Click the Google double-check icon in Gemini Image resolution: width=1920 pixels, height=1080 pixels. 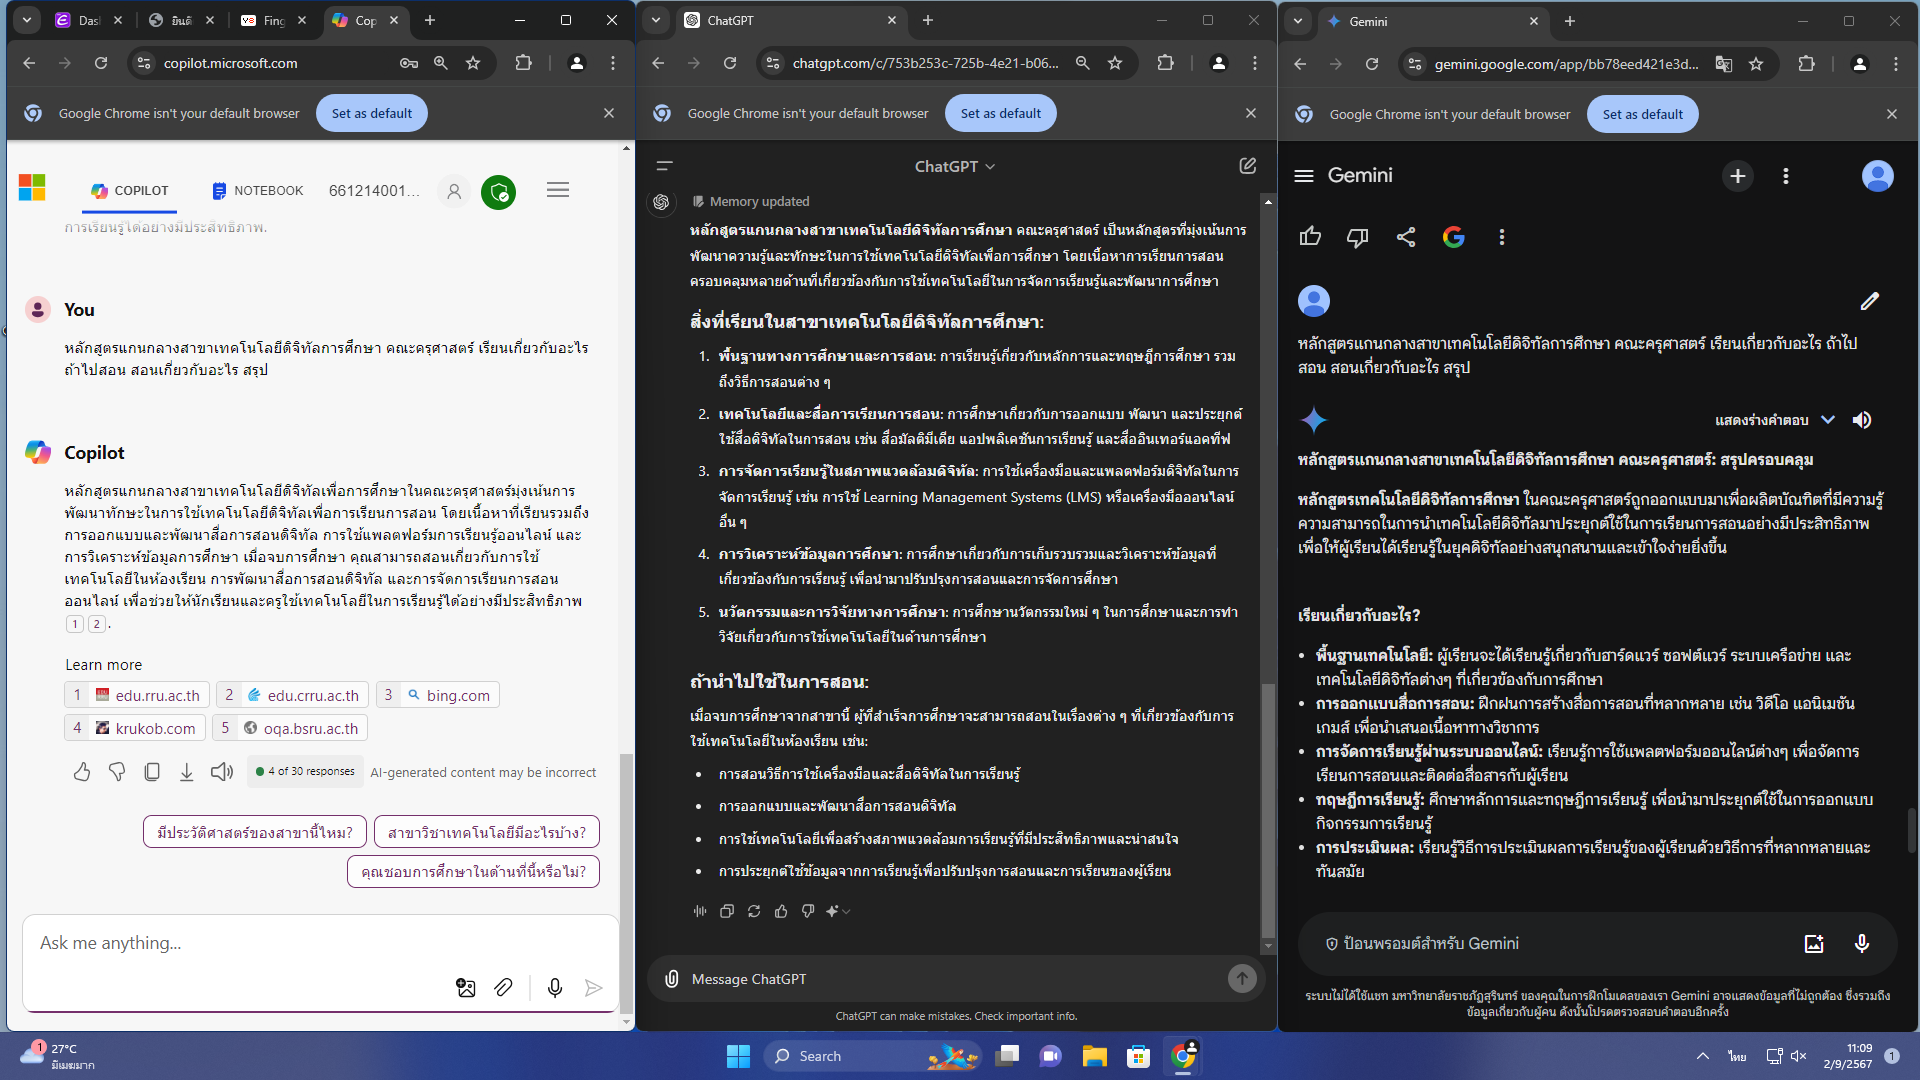(x=1454, y=237)
